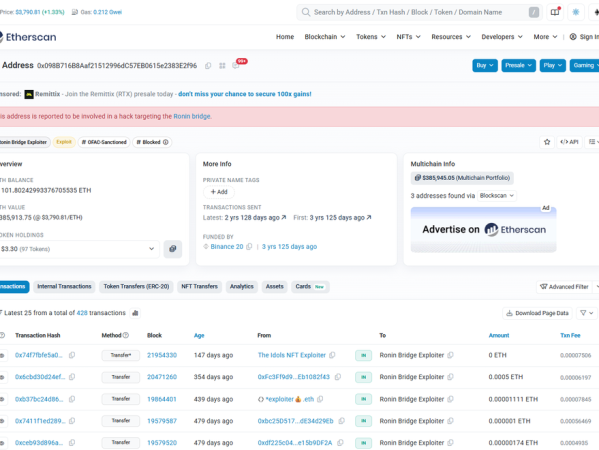The image size is (599, 450).
Task: Open the API button
Action: click(569, 142)
